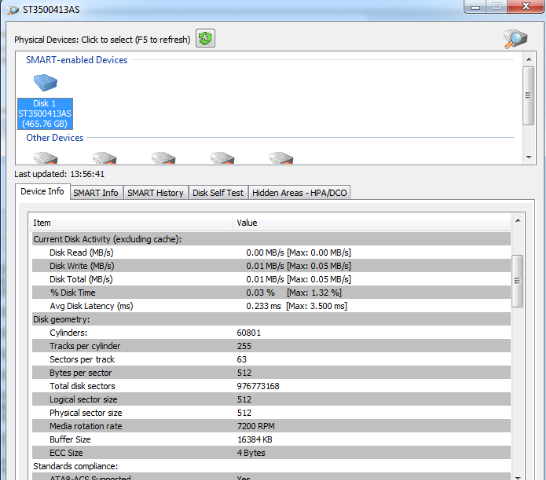
Task: Select the Disk Total (MB/s) row
Action: (271, 279)
